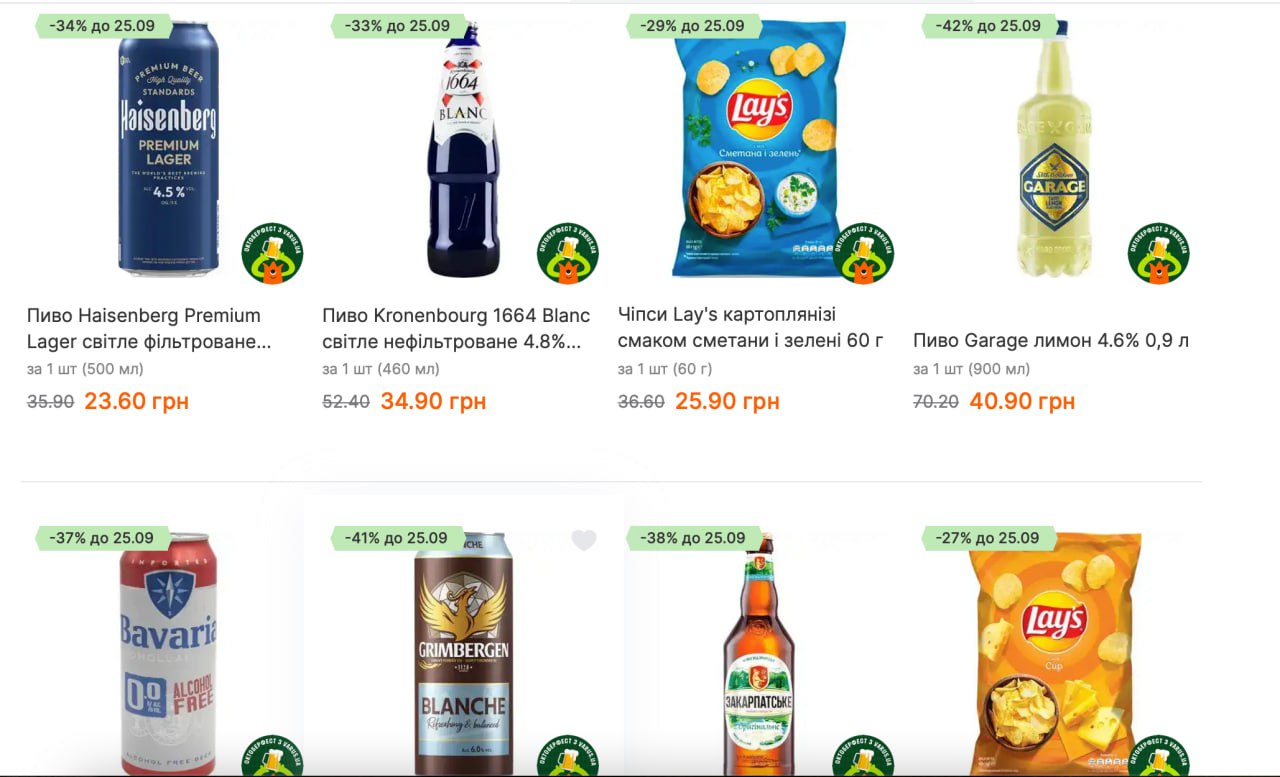Image resolution: width=1280 pixels, height=777 pixels.
Task: Click the 23.60 грн sale price
Action: (136, 401)
